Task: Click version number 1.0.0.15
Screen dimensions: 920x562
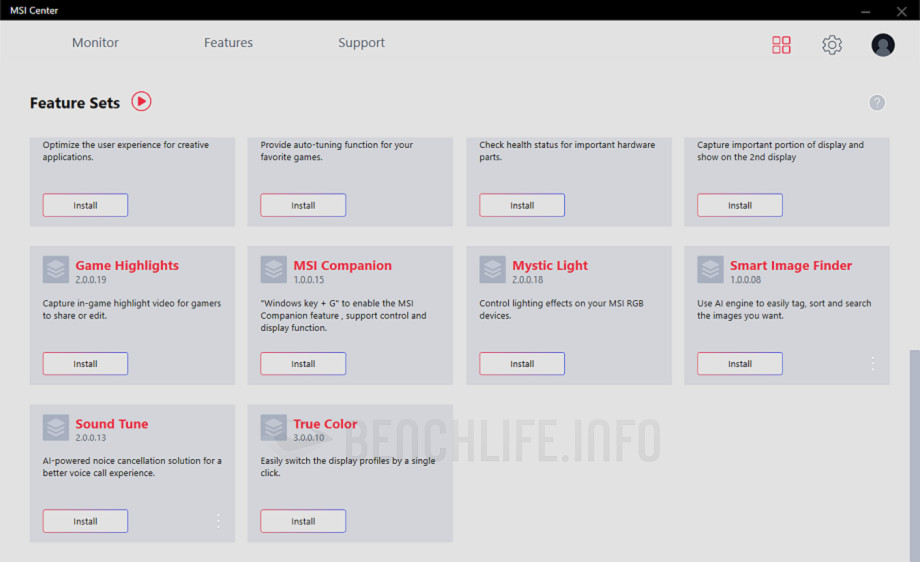Action: click(x=309, y=280)
